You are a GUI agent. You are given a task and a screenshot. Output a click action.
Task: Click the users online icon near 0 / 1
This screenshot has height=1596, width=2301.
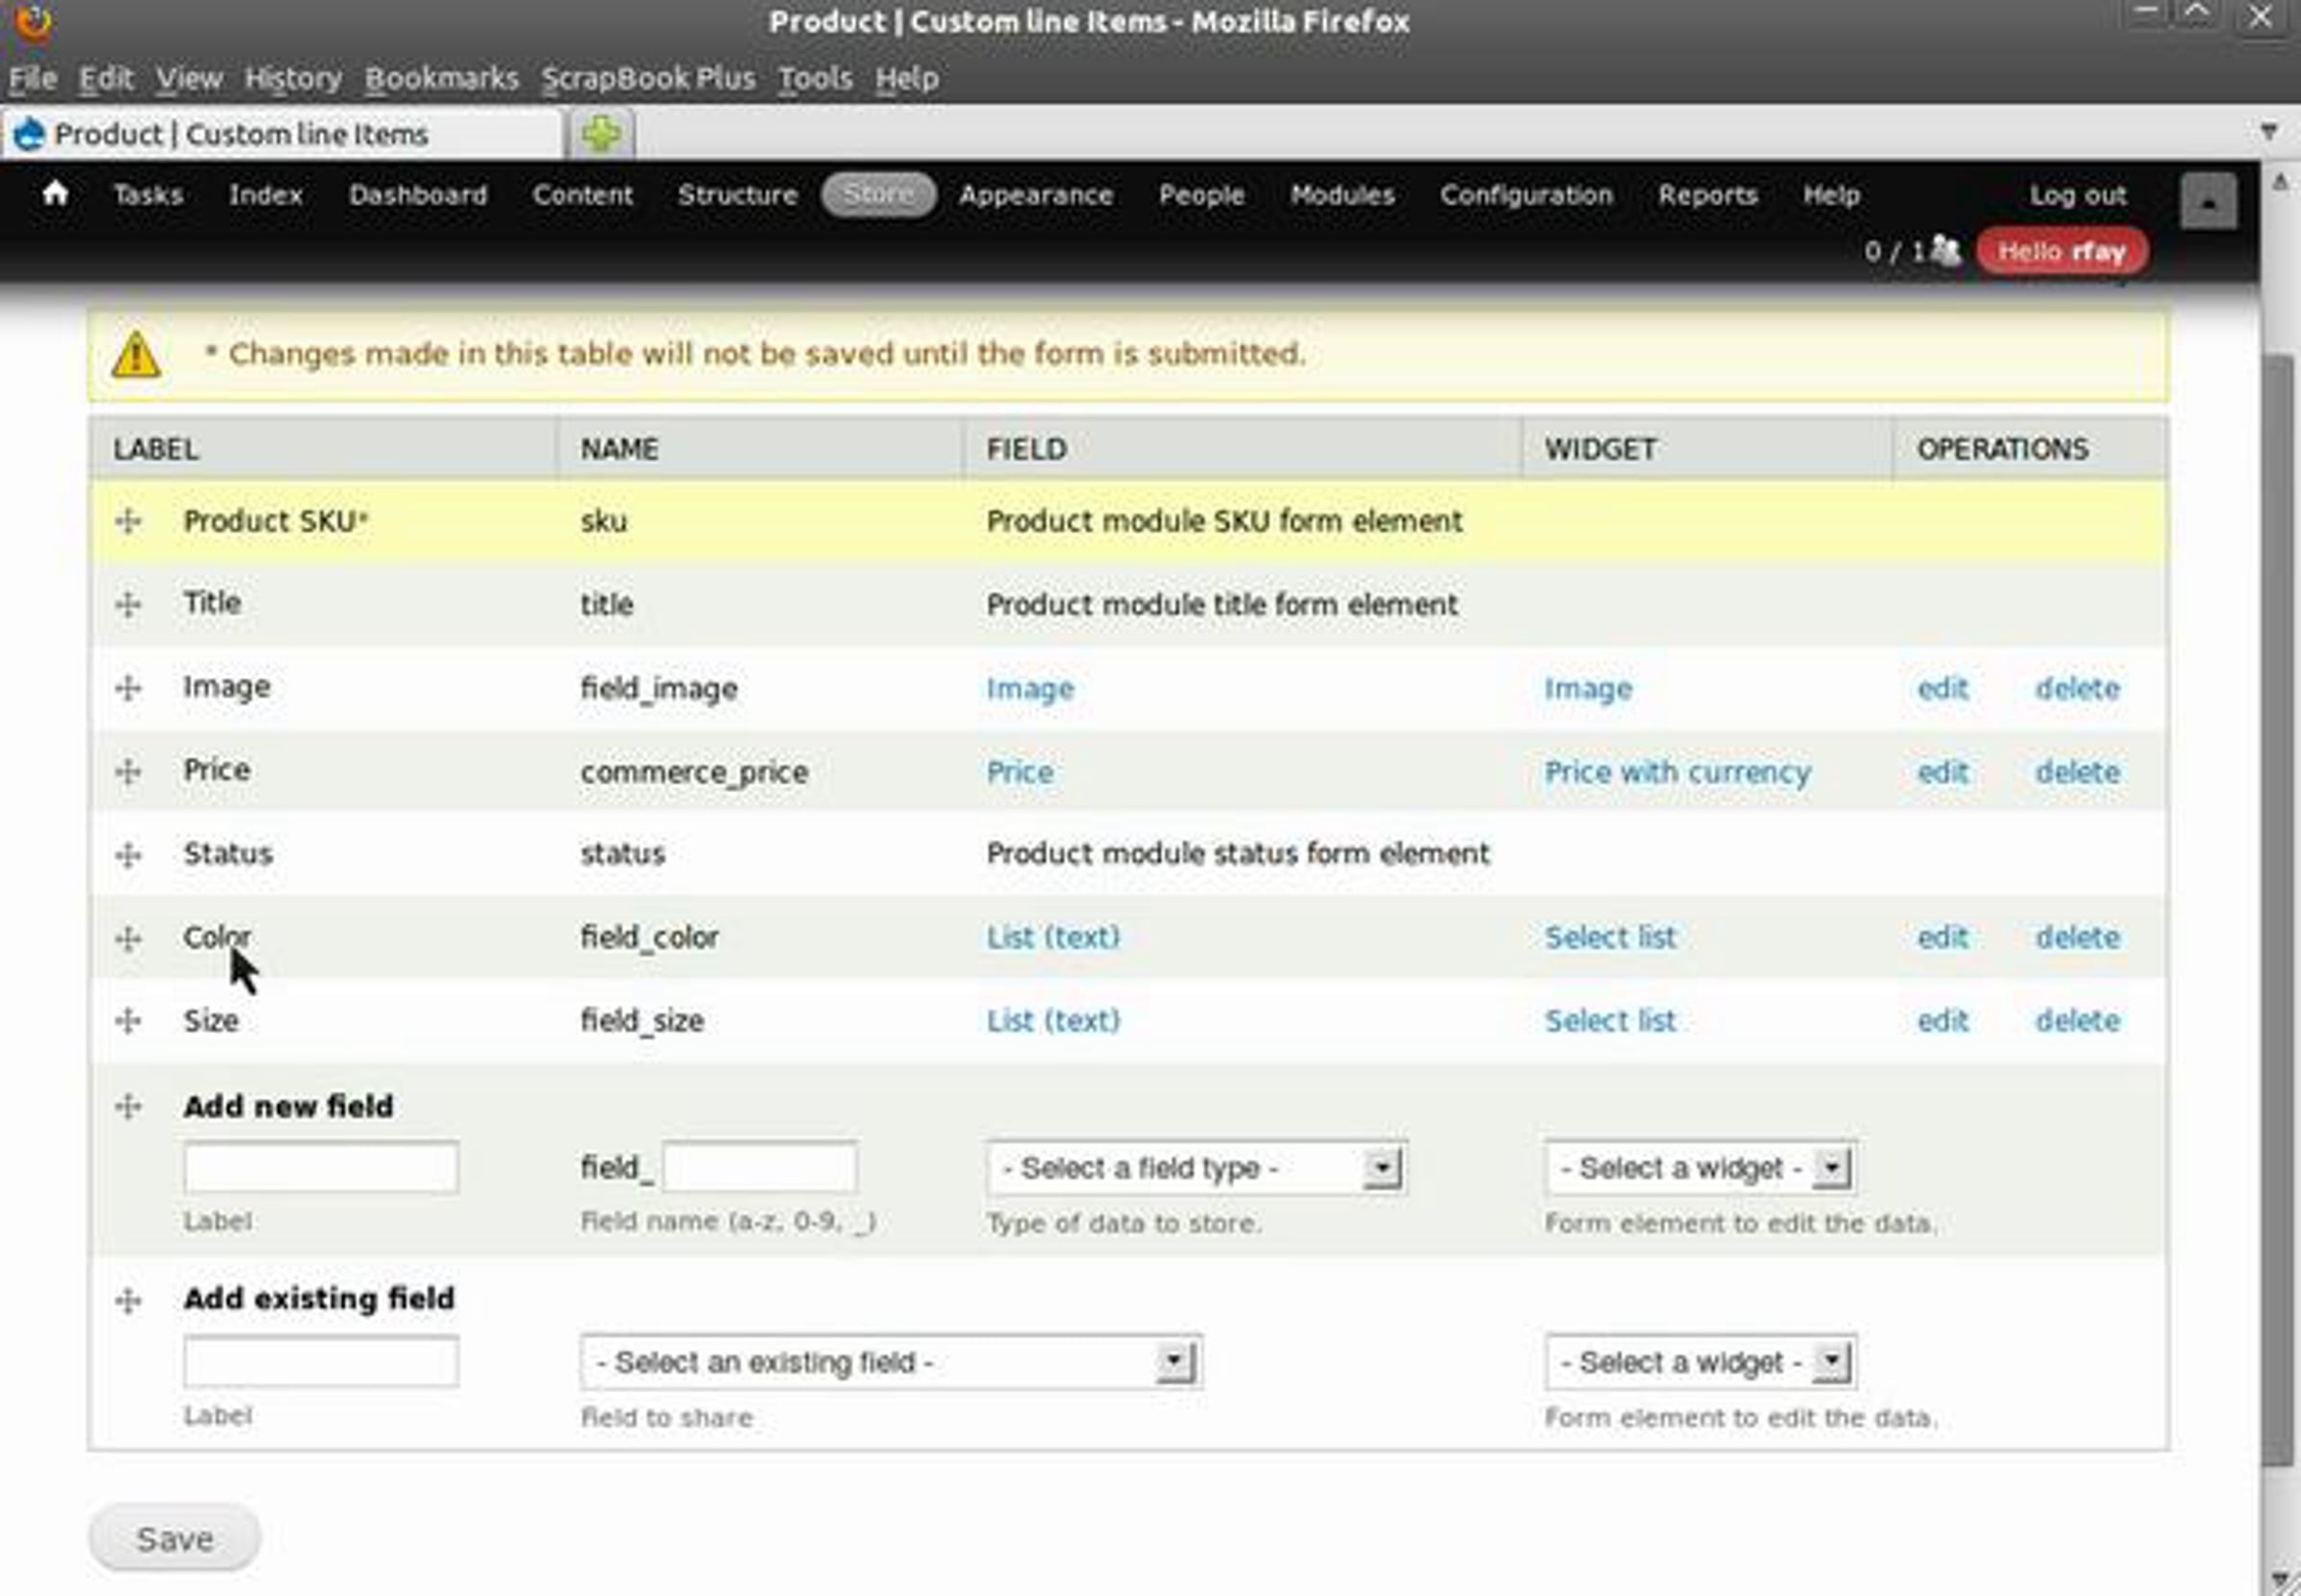tap(1945, 250)
